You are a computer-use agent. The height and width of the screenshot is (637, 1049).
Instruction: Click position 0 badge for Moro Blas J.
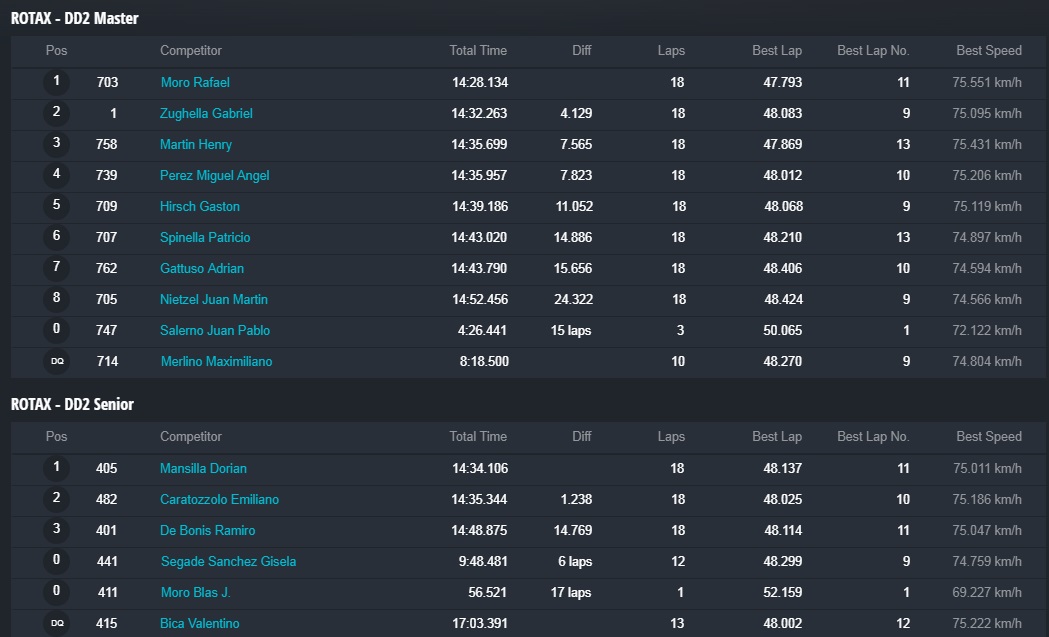pos(57,592)
